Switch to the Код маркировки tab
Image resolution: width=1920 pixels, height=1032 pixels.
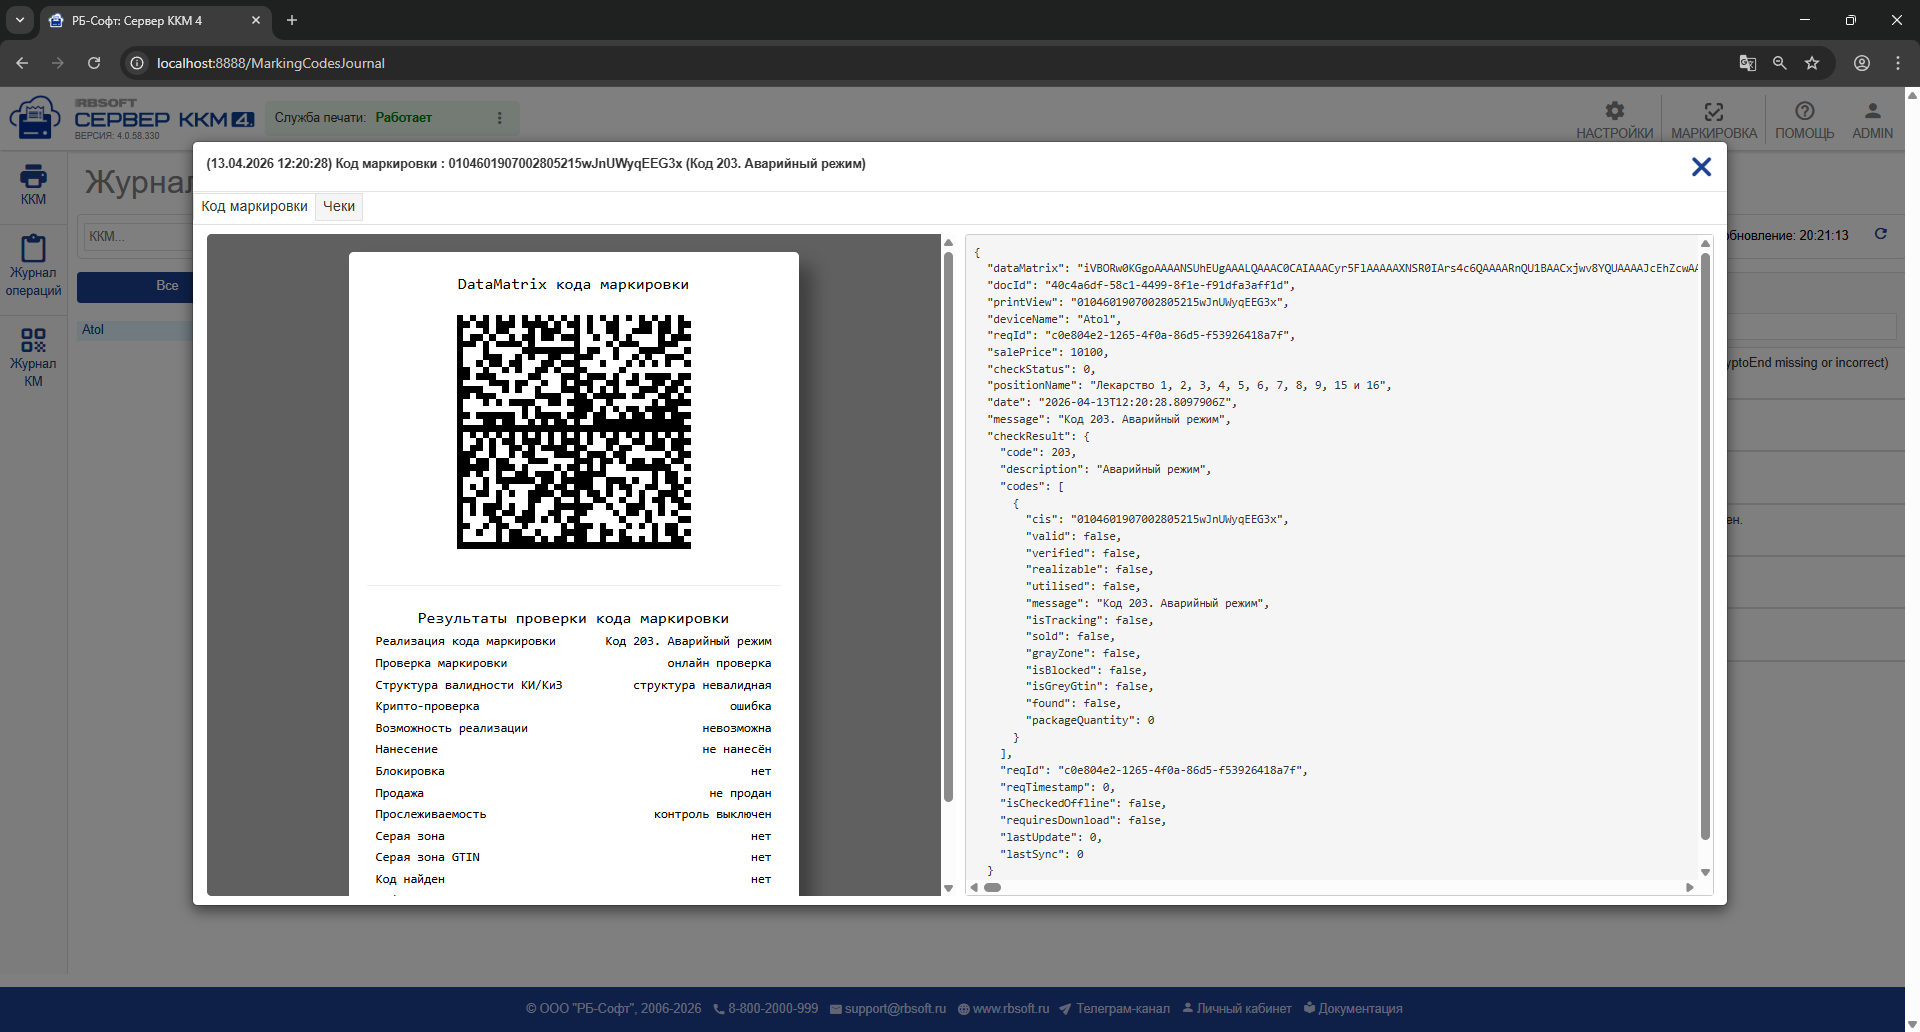[255, 206]
